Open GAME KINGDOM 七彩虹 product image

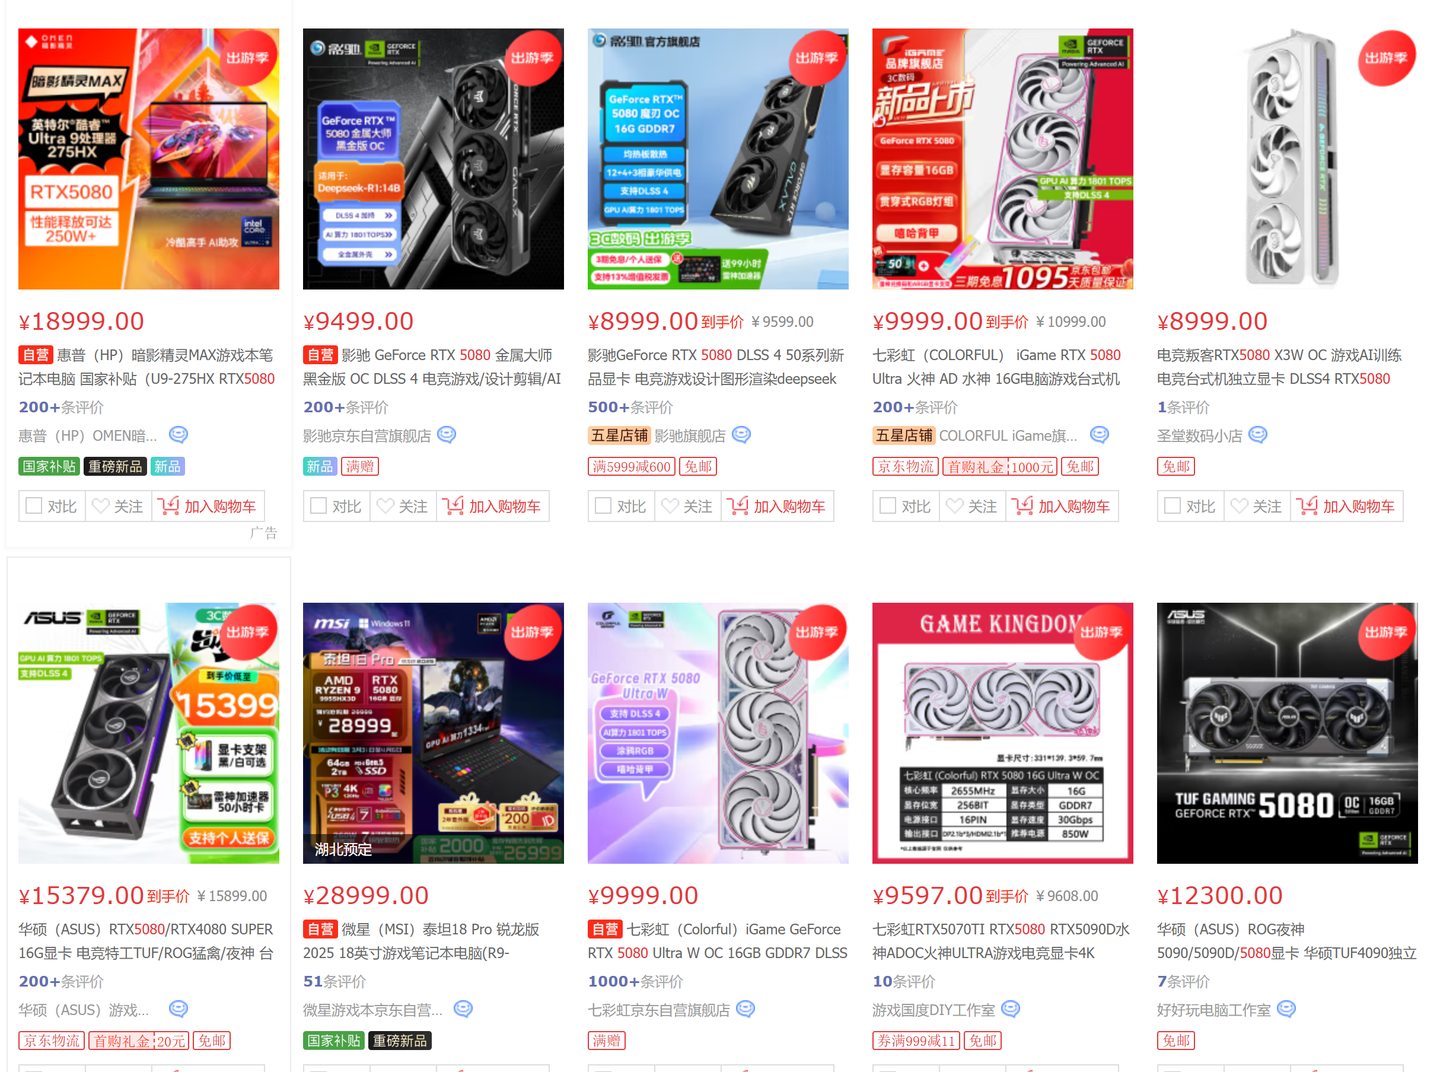(1002, 733)
